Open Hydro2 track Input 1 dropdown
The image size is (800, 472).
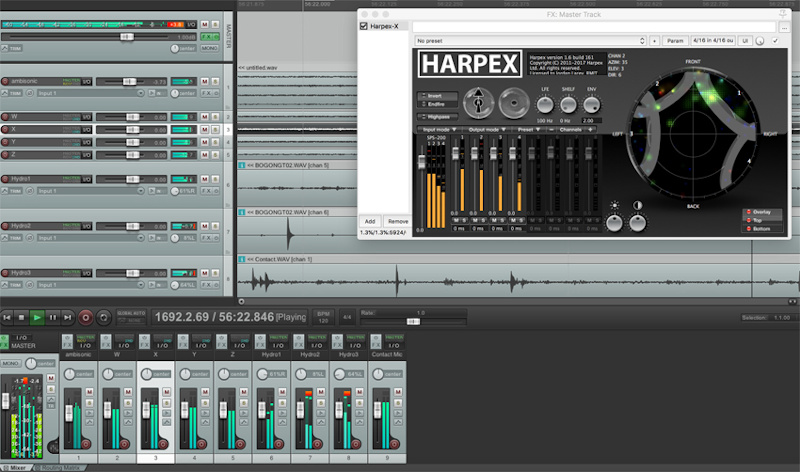91,238
